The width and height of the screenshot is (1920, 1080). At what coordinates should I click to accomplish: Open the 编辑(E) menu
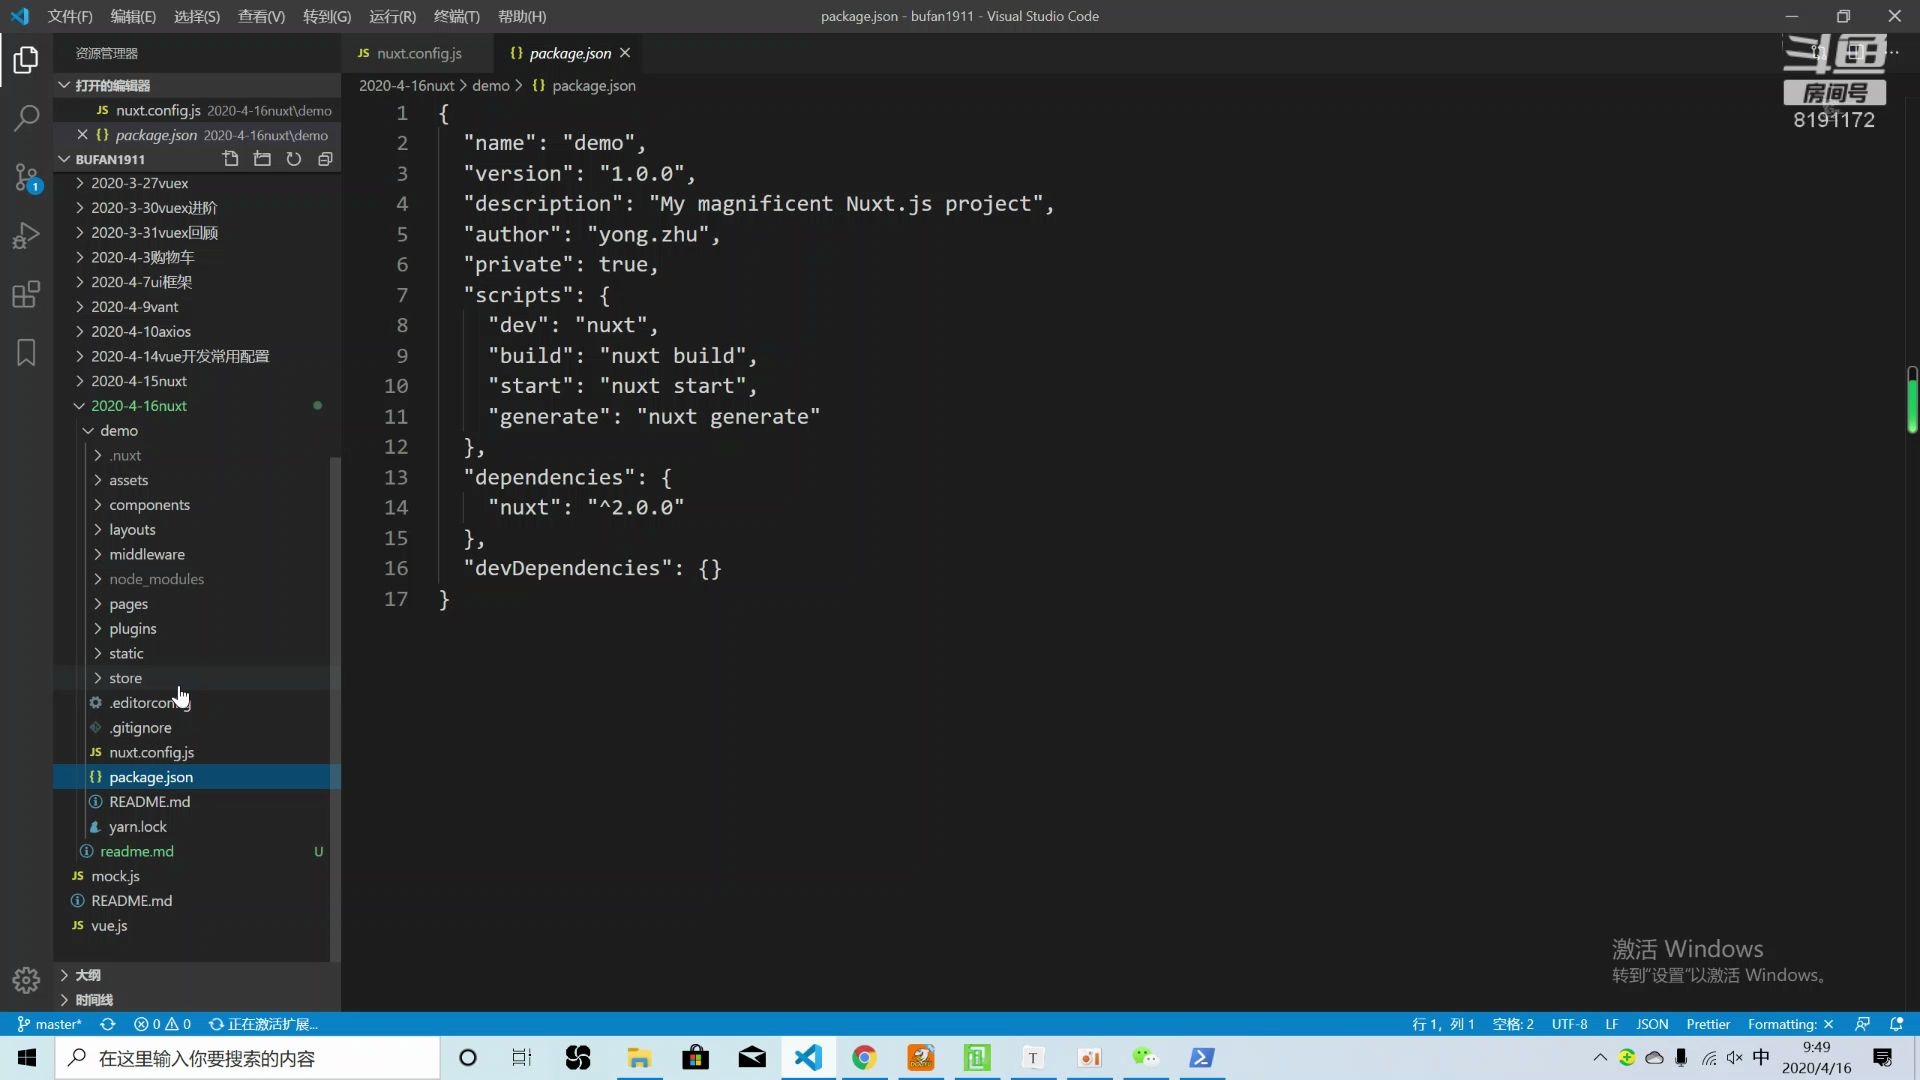coord(133,16)
